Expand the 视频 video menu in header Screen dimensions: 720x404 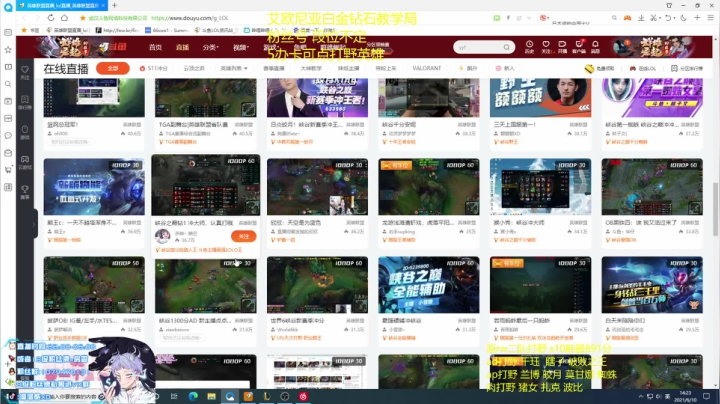tap(241, 47)
